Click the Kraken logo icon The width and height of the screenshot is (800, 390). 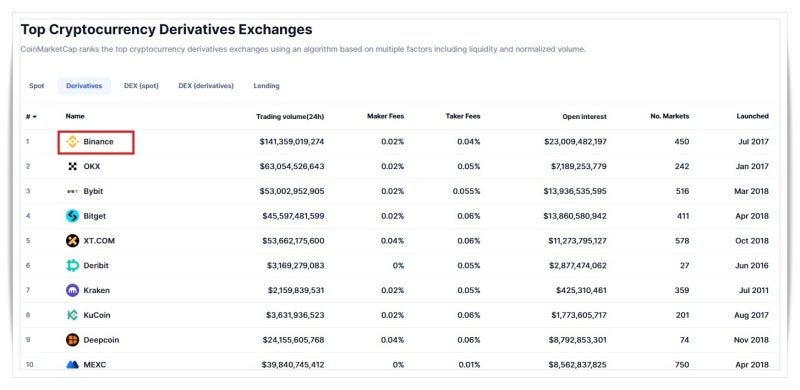click(x=72, y=290)
